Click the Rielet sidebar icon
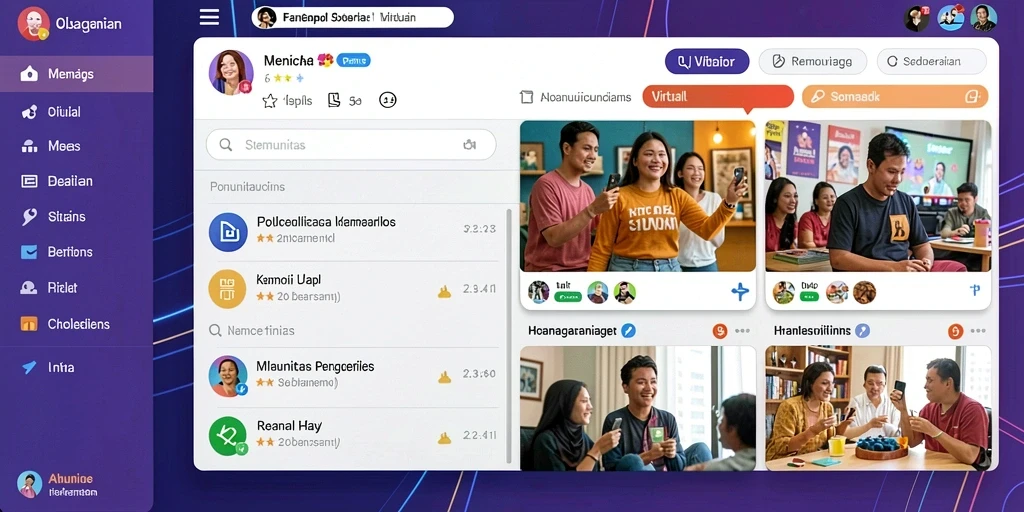Screen dimensions: 1024x512 [29, 287]
